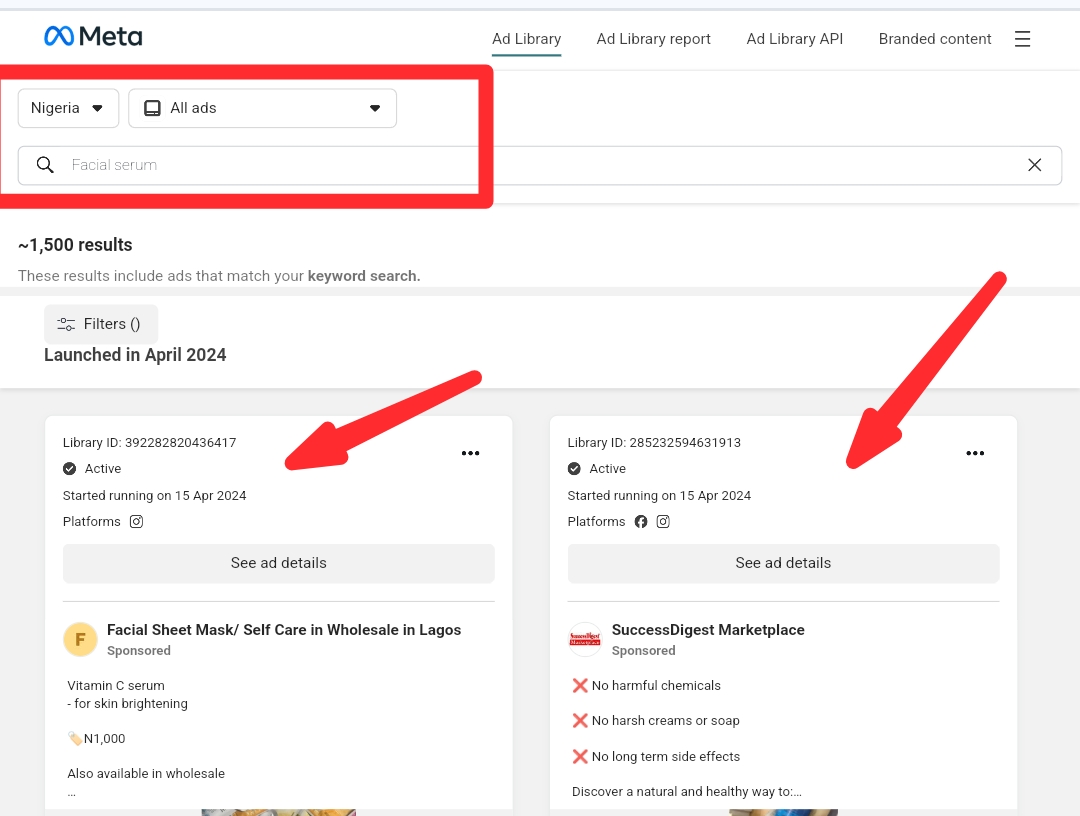Screen dimensions: 1080x816
Task: Open the three-dot menu on ad 392282820436417
Action: click(x=470, y=453)
